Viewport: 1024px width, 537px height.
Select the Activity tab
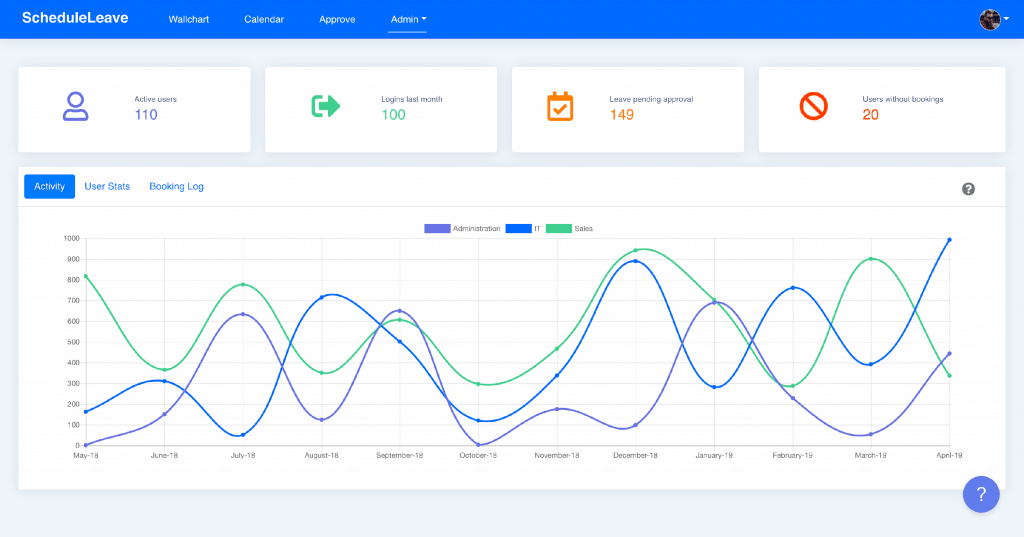[x=49, y=186]
